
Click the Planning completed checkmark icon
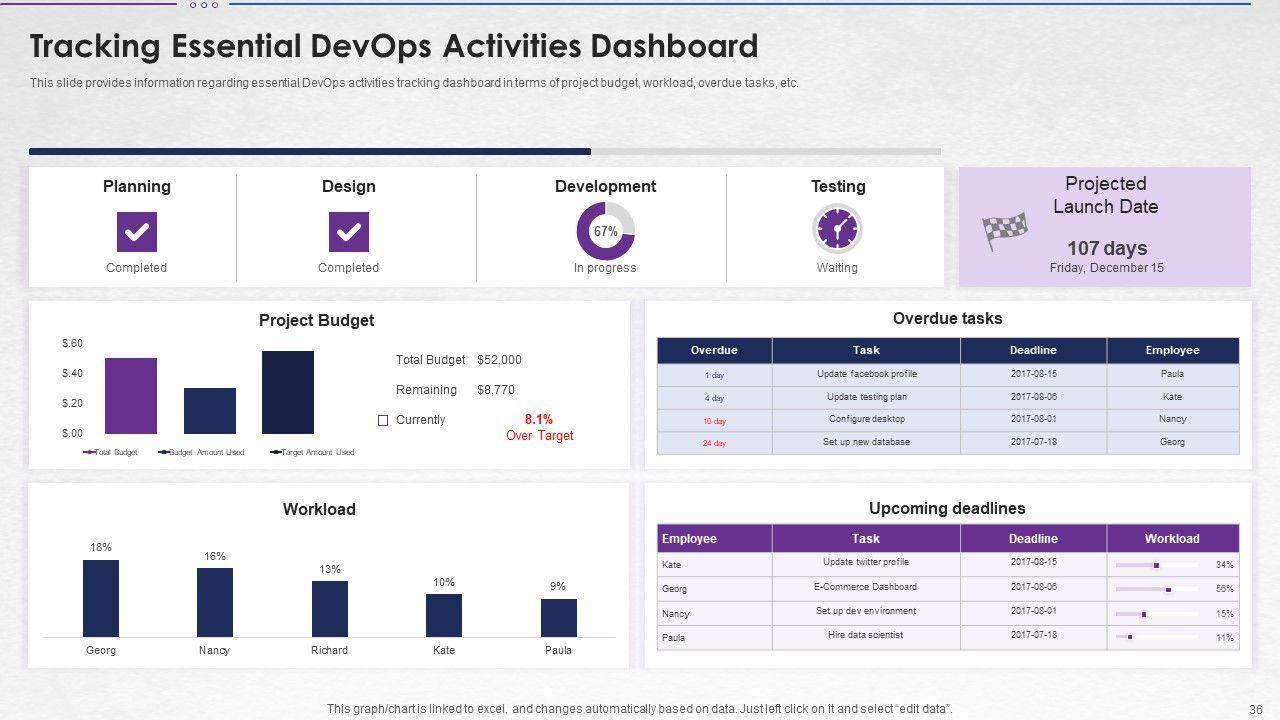click(136, 232)
